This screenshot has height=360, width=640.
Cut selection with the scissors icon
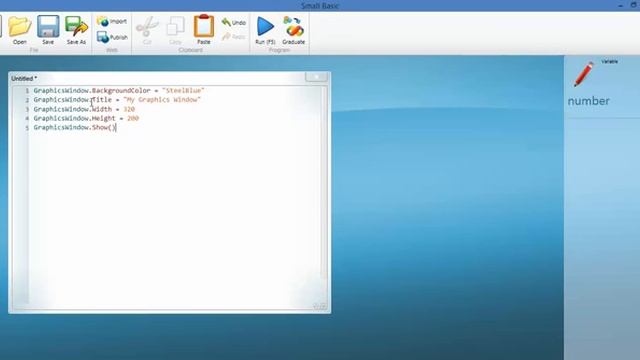[x=147, y=30]
